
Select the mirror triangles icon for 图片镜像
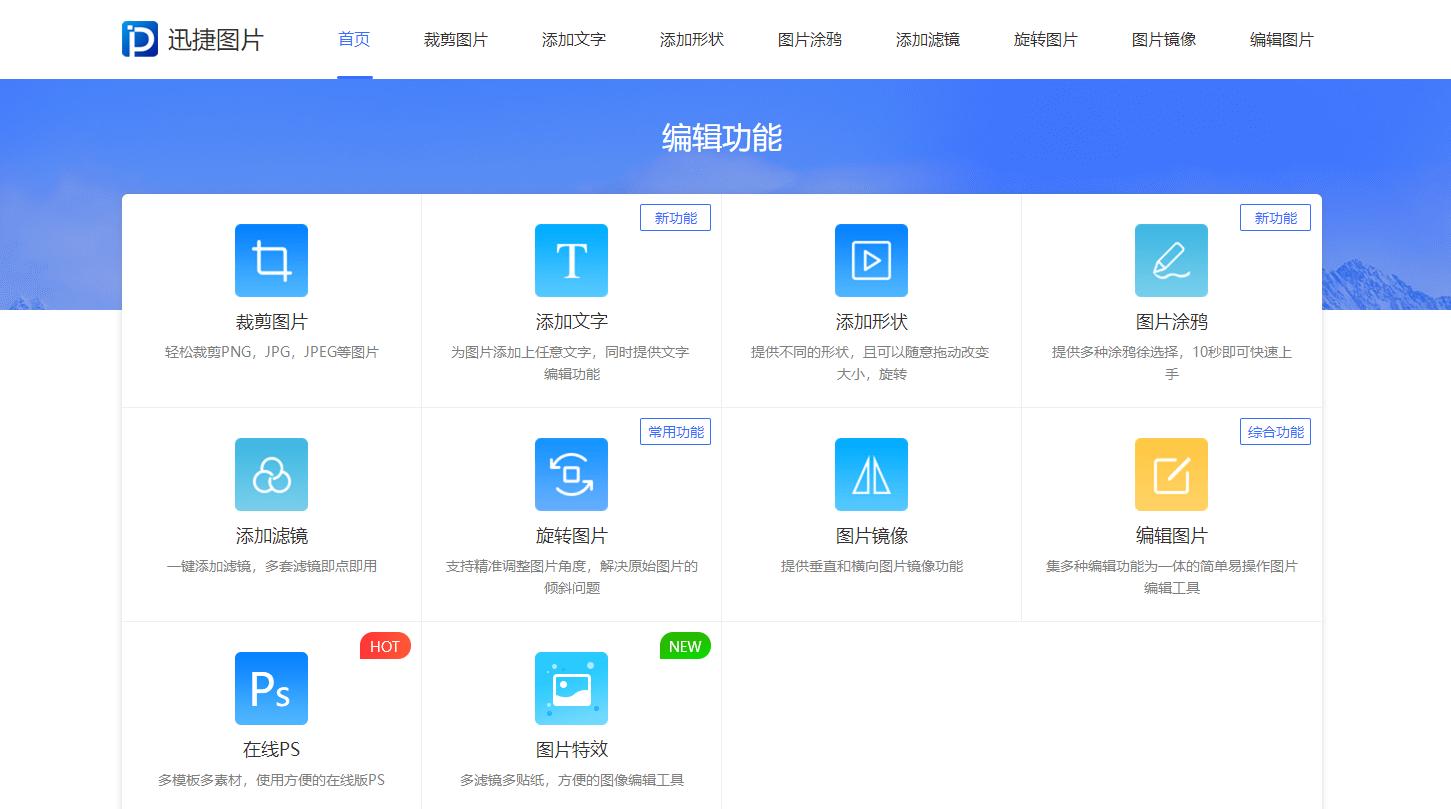coord(871,474)
